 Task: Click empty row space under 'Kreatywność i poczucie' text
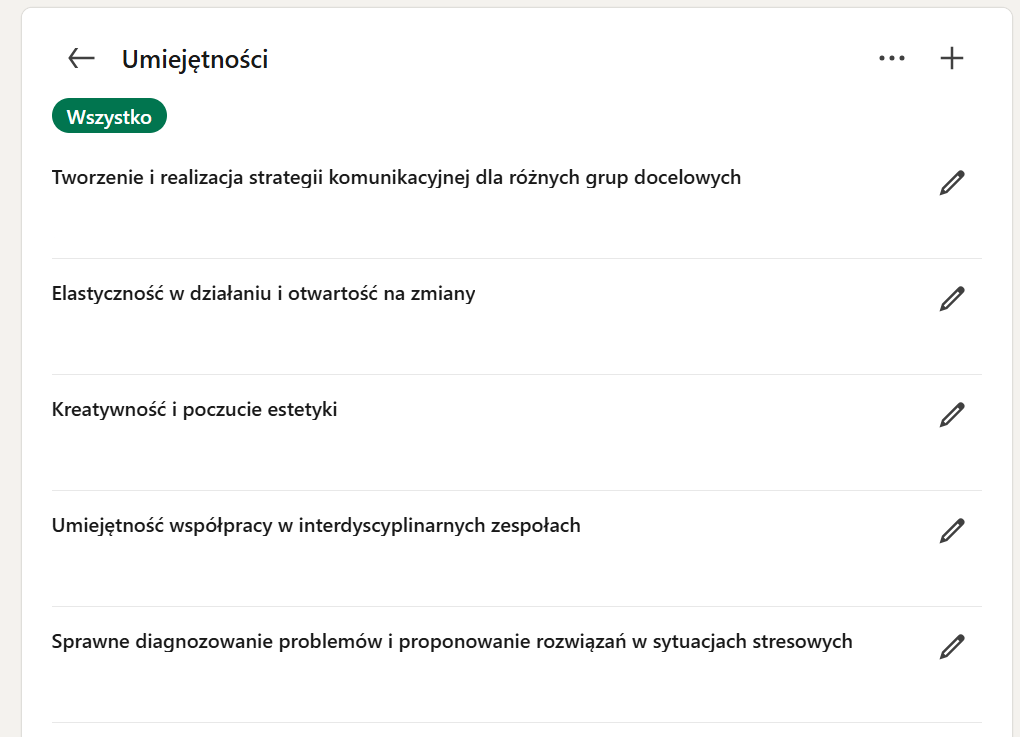click(455, 456)
